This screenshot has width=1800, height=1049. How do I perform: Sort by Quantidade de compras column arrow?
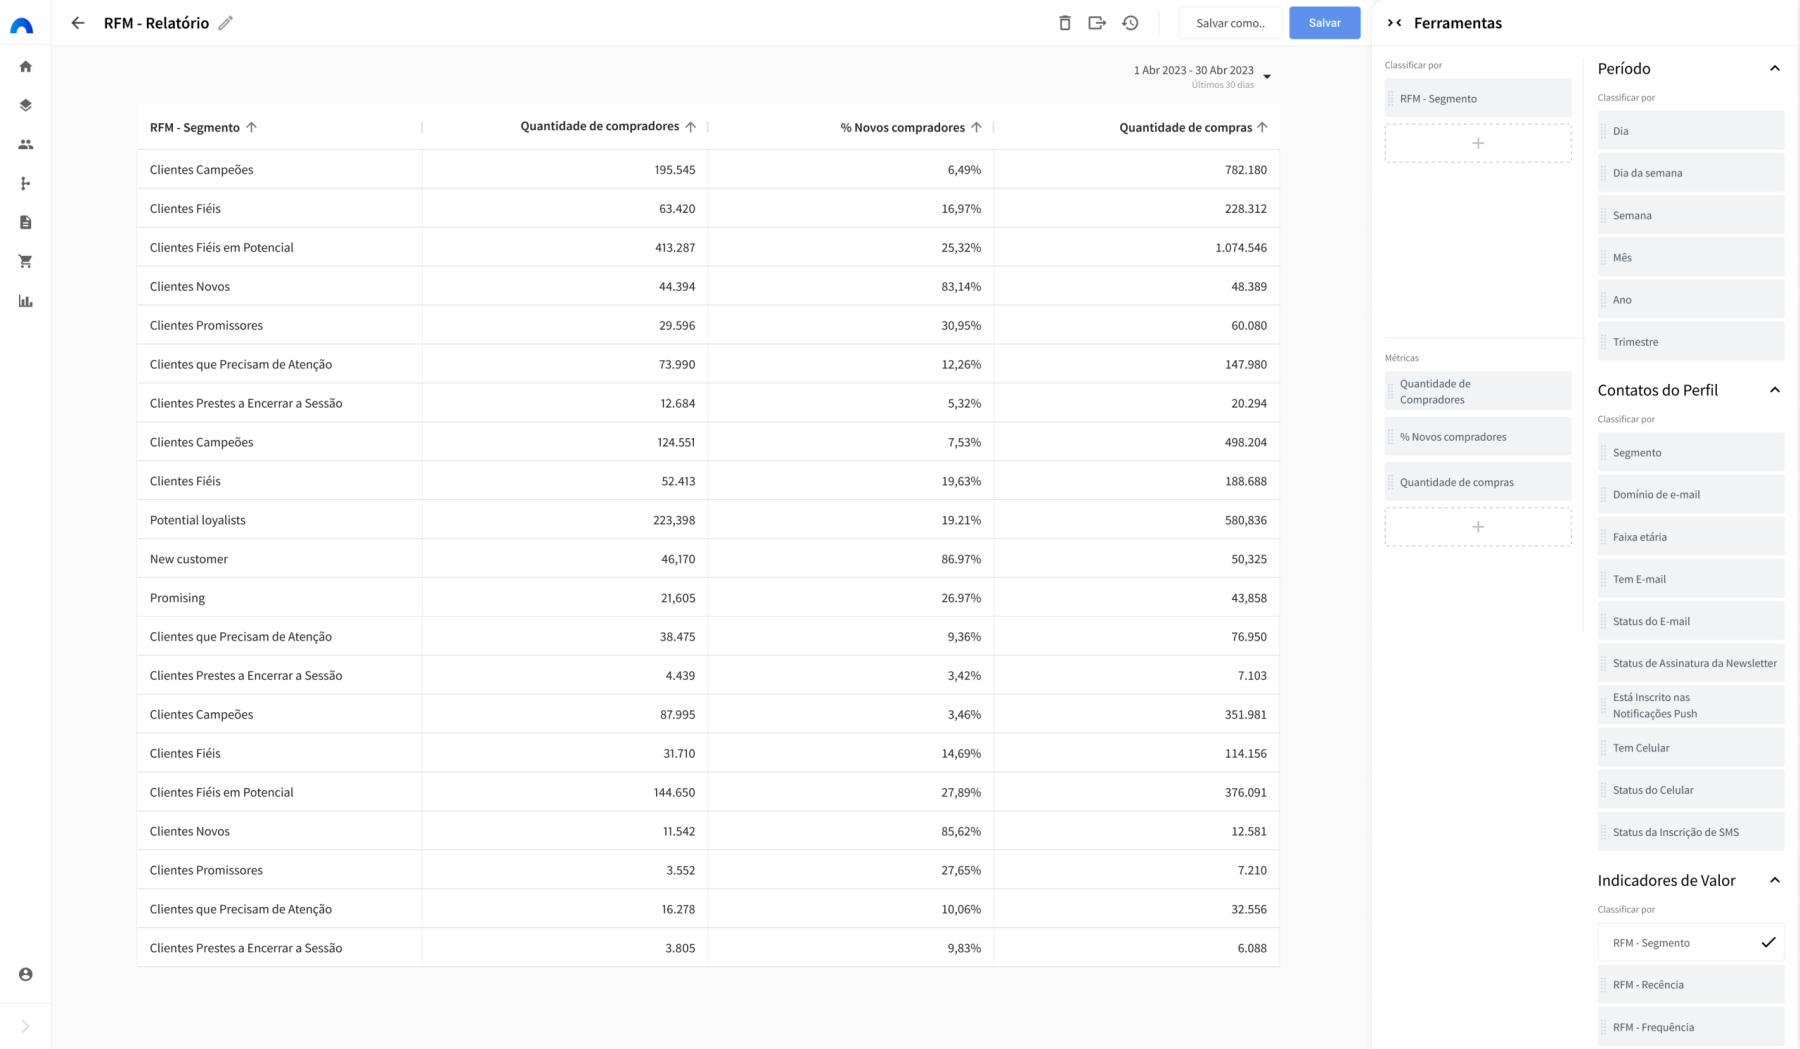[x=1264, y=127]
